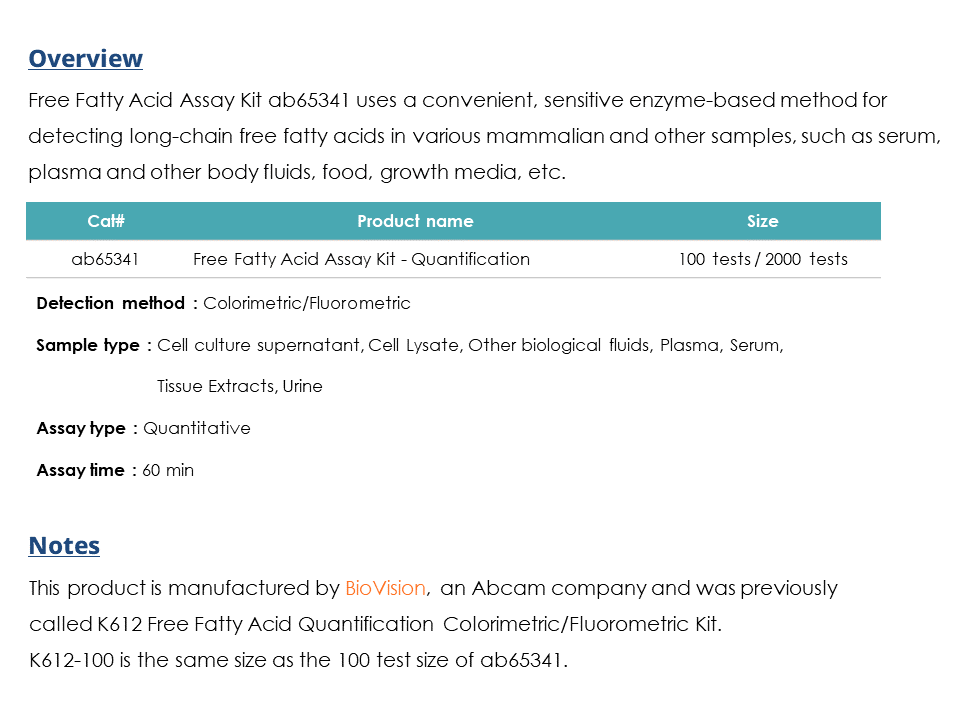Screen dimensions: 960x720
Task: Click the Assay type label
Action: click(x=81, y=428)
